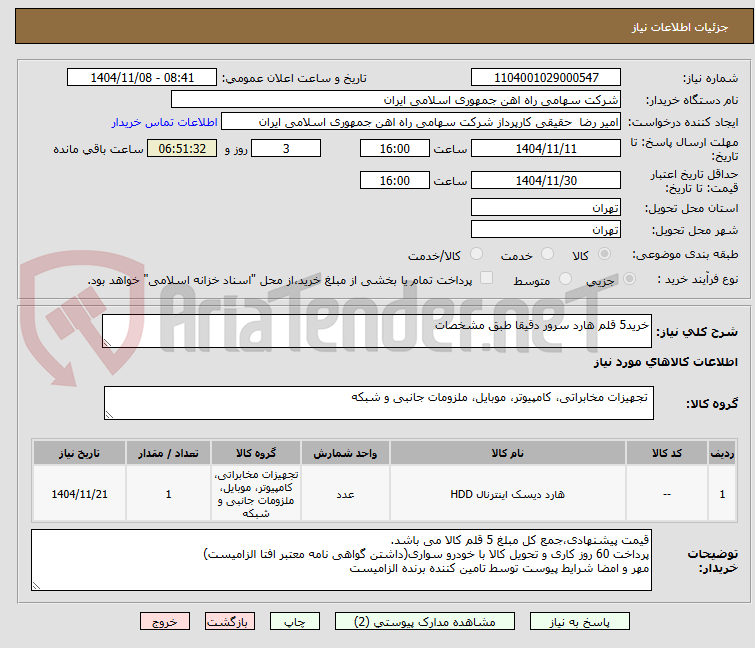Select the 'جزیی' purchase type radio
This screenshot has height=648, width=755.
coord(629,279)
